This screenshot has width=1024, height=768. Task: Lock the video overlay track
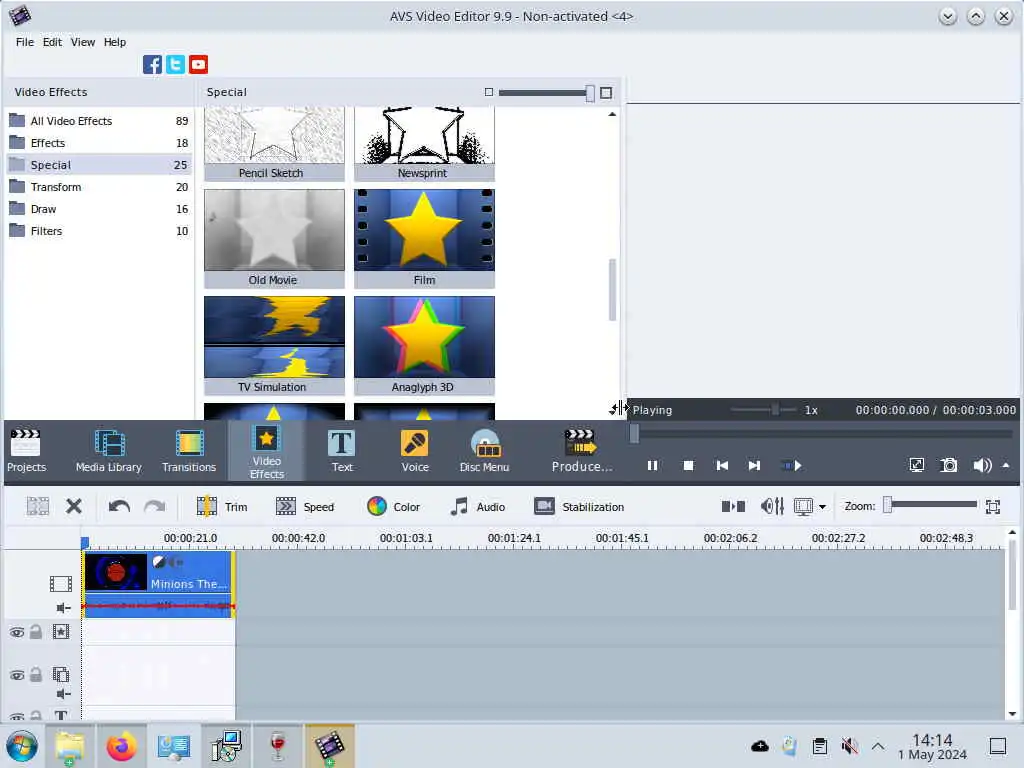click(36, 675)
